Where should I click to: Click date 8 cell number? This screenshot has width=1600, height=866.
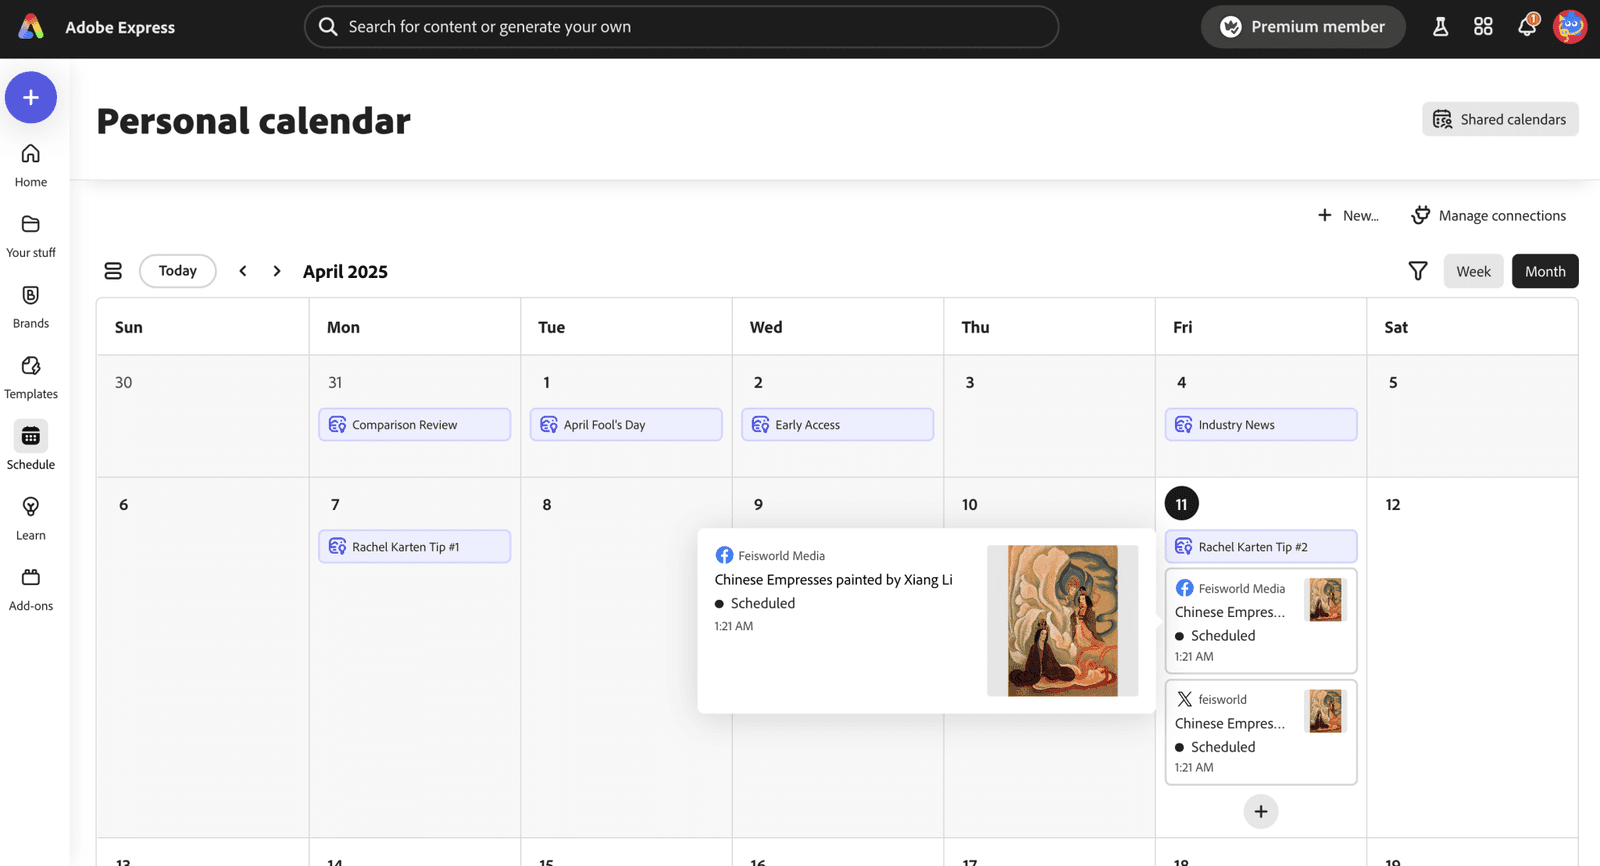tap(547, 504)
